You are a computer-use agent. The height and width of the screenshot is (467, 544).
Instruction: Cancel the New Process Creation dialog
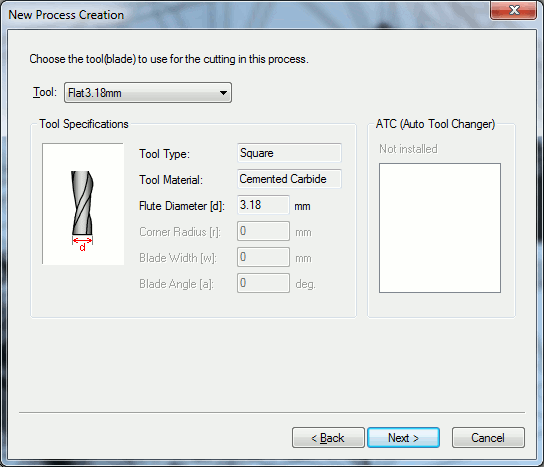click(x=488, y=438)
